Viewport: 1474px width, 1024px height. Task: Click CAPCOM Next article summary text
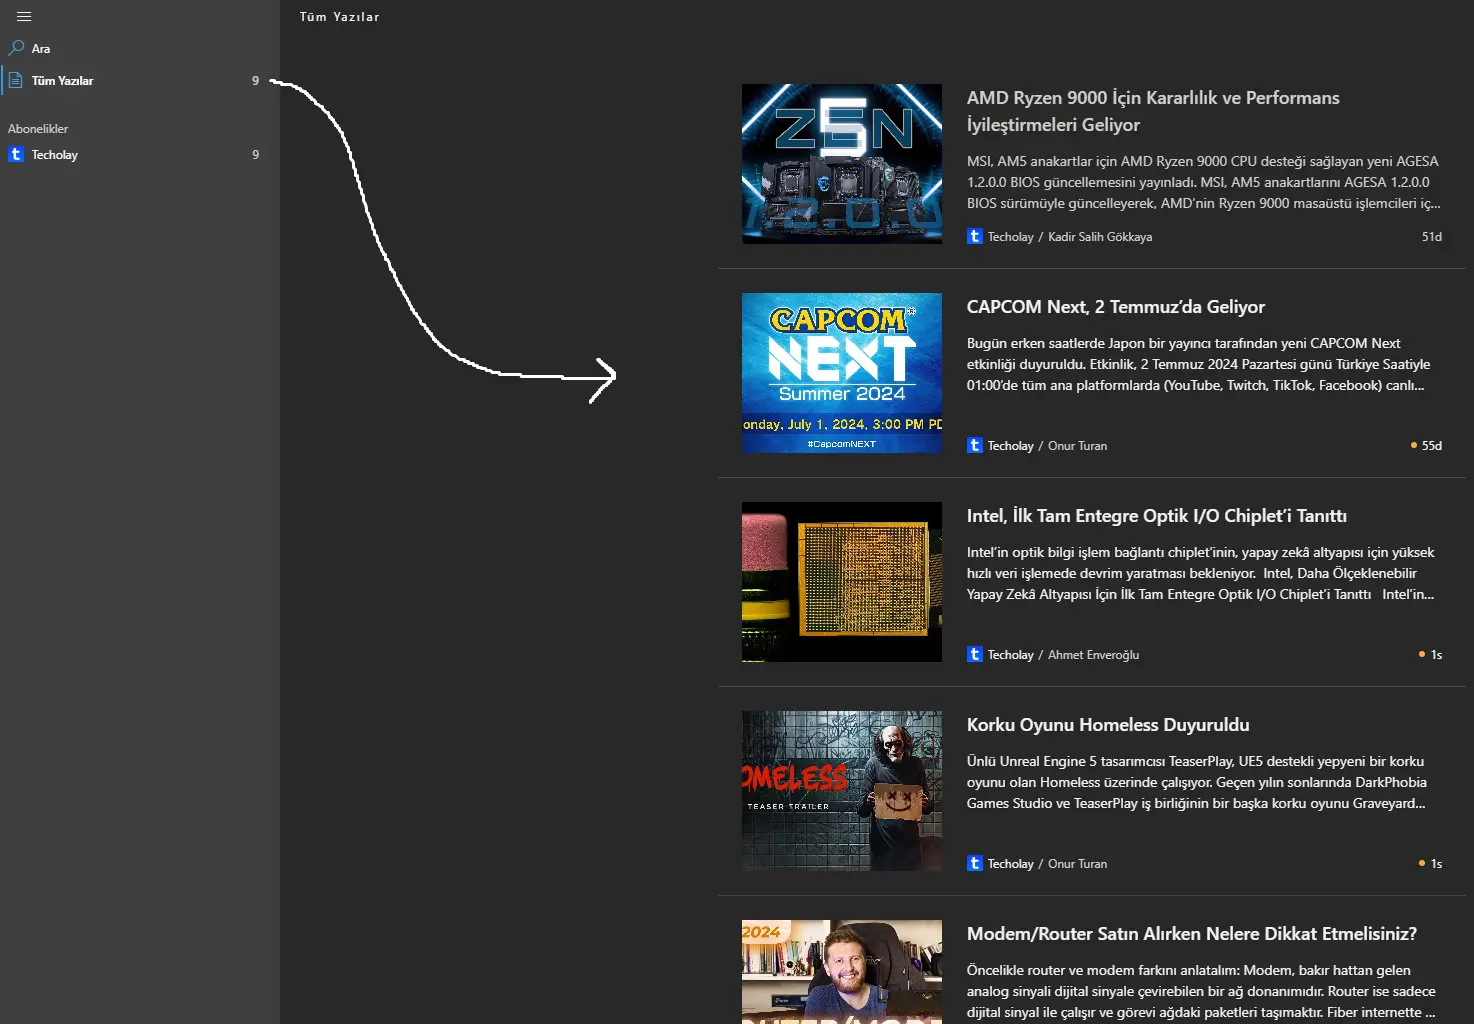pyautogui.click(x=1199, y=364)
